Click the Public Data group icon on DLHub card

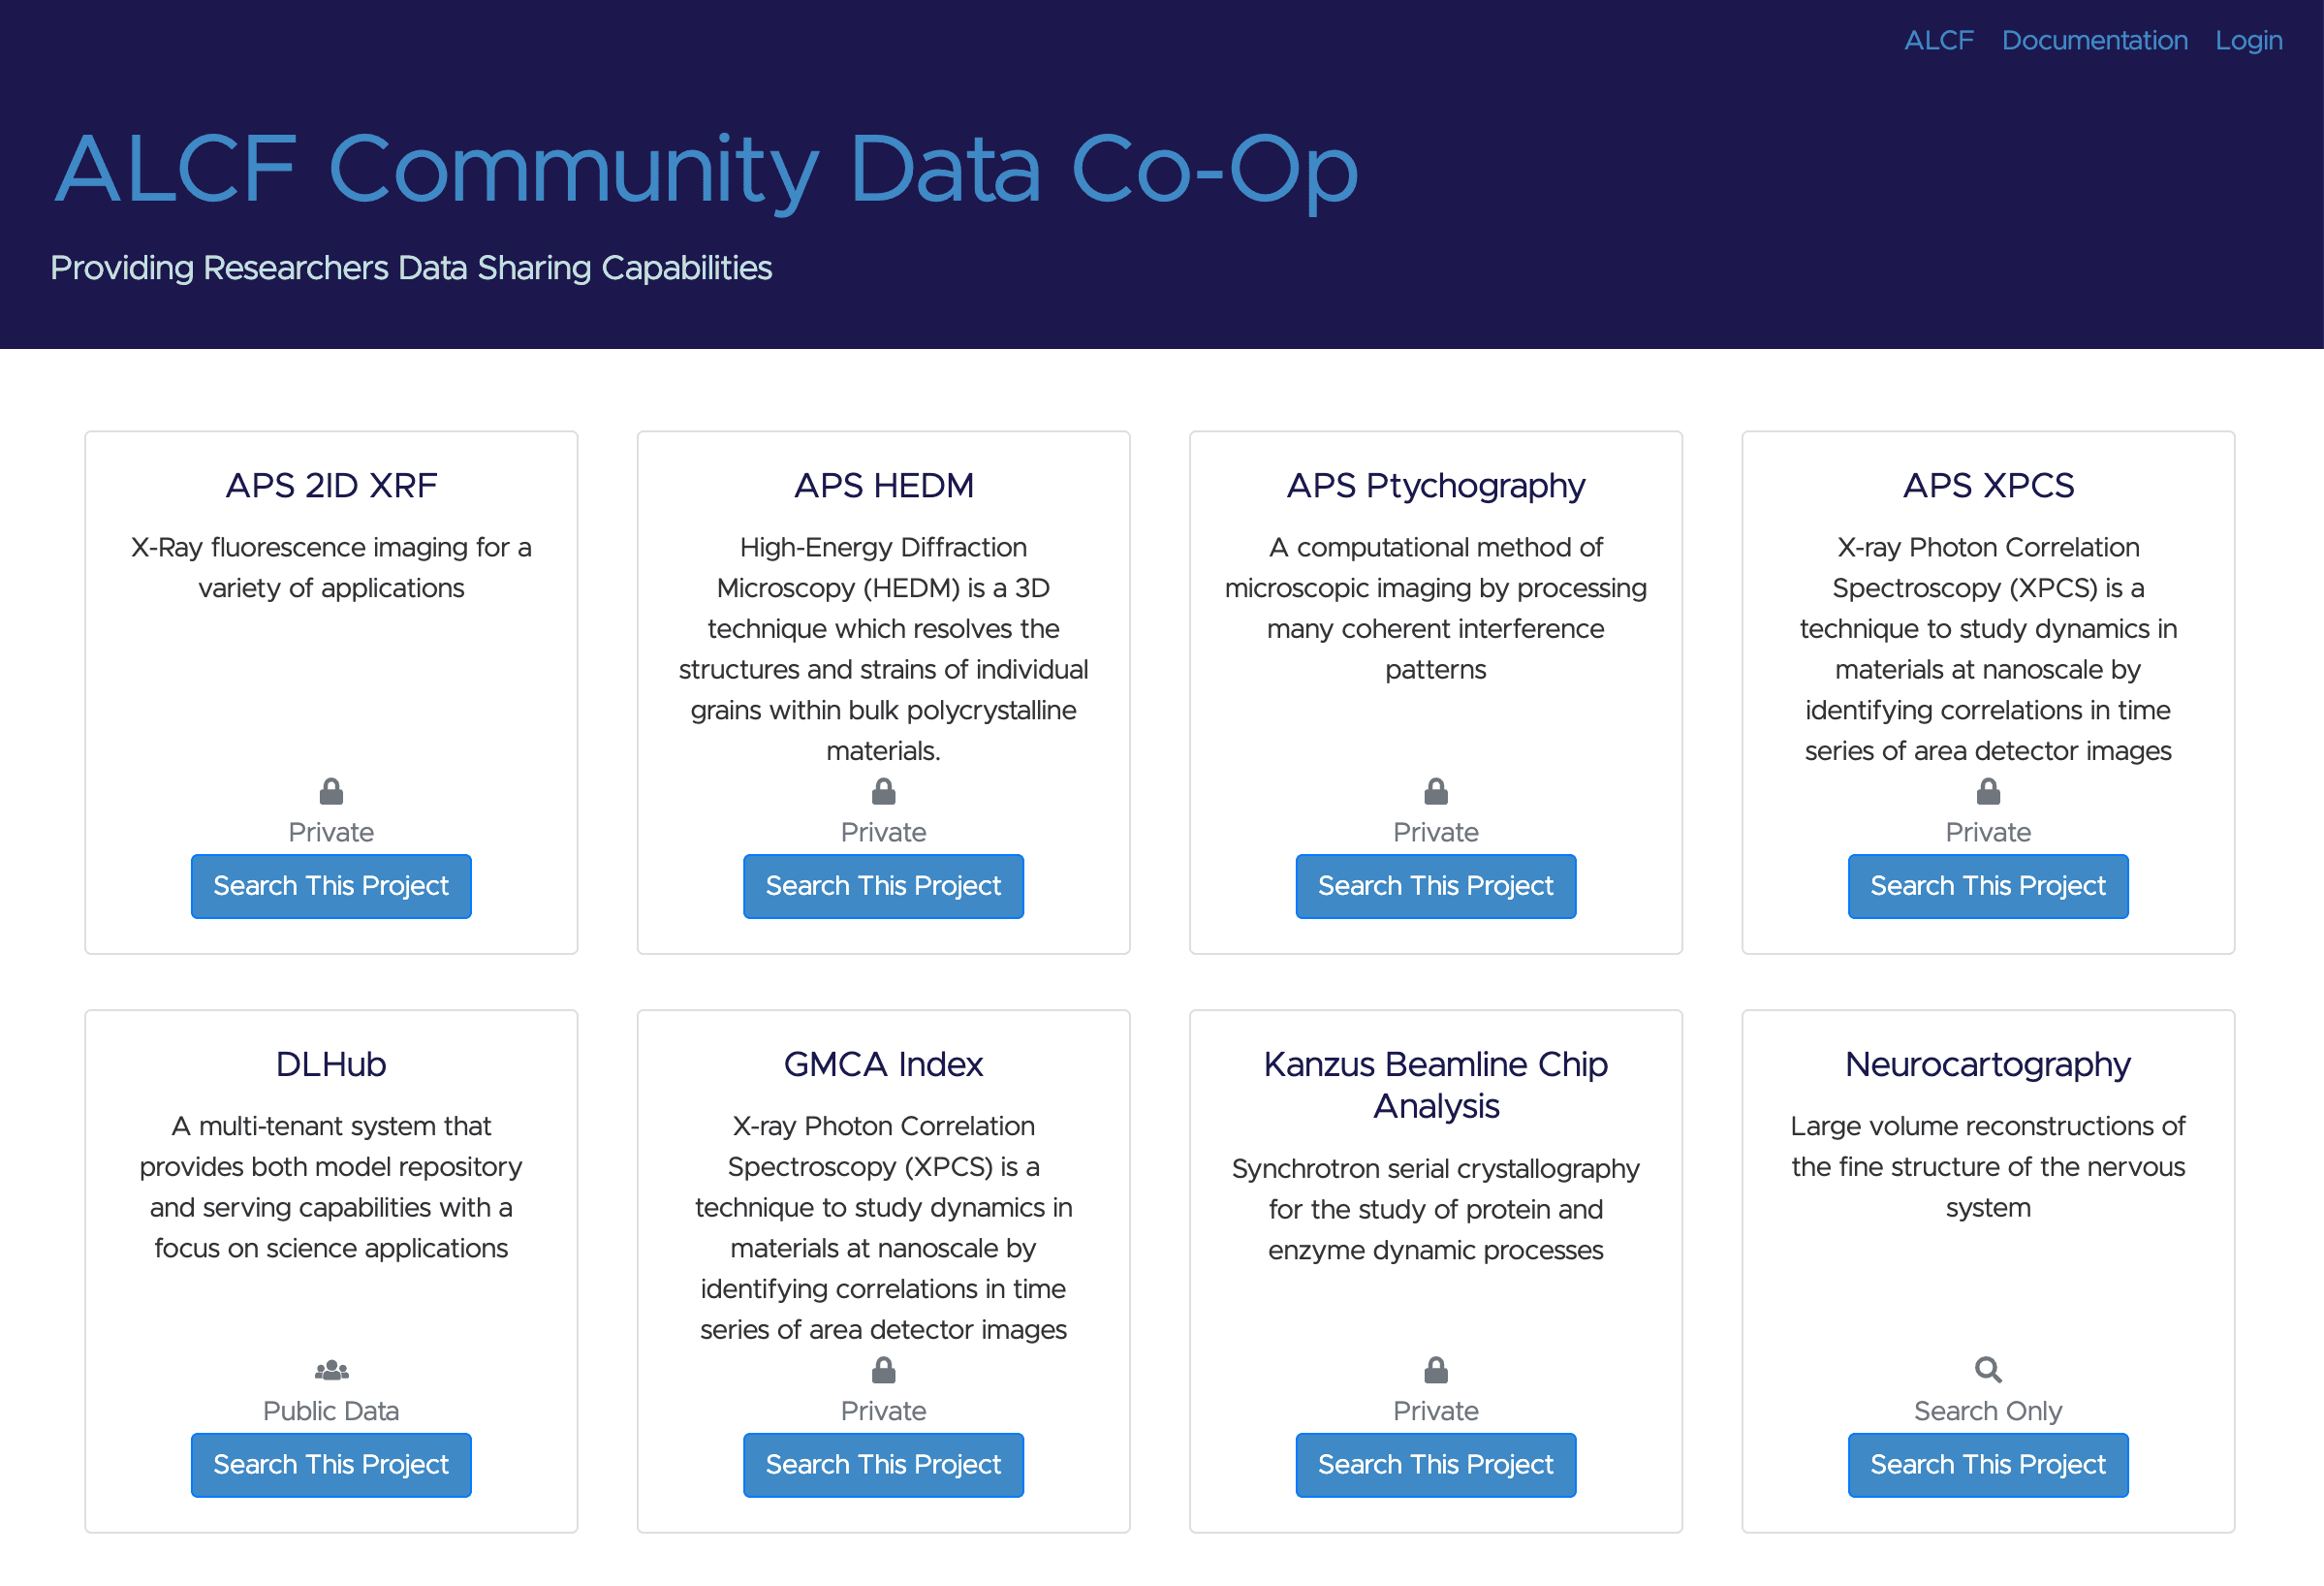click(331, 1370)
